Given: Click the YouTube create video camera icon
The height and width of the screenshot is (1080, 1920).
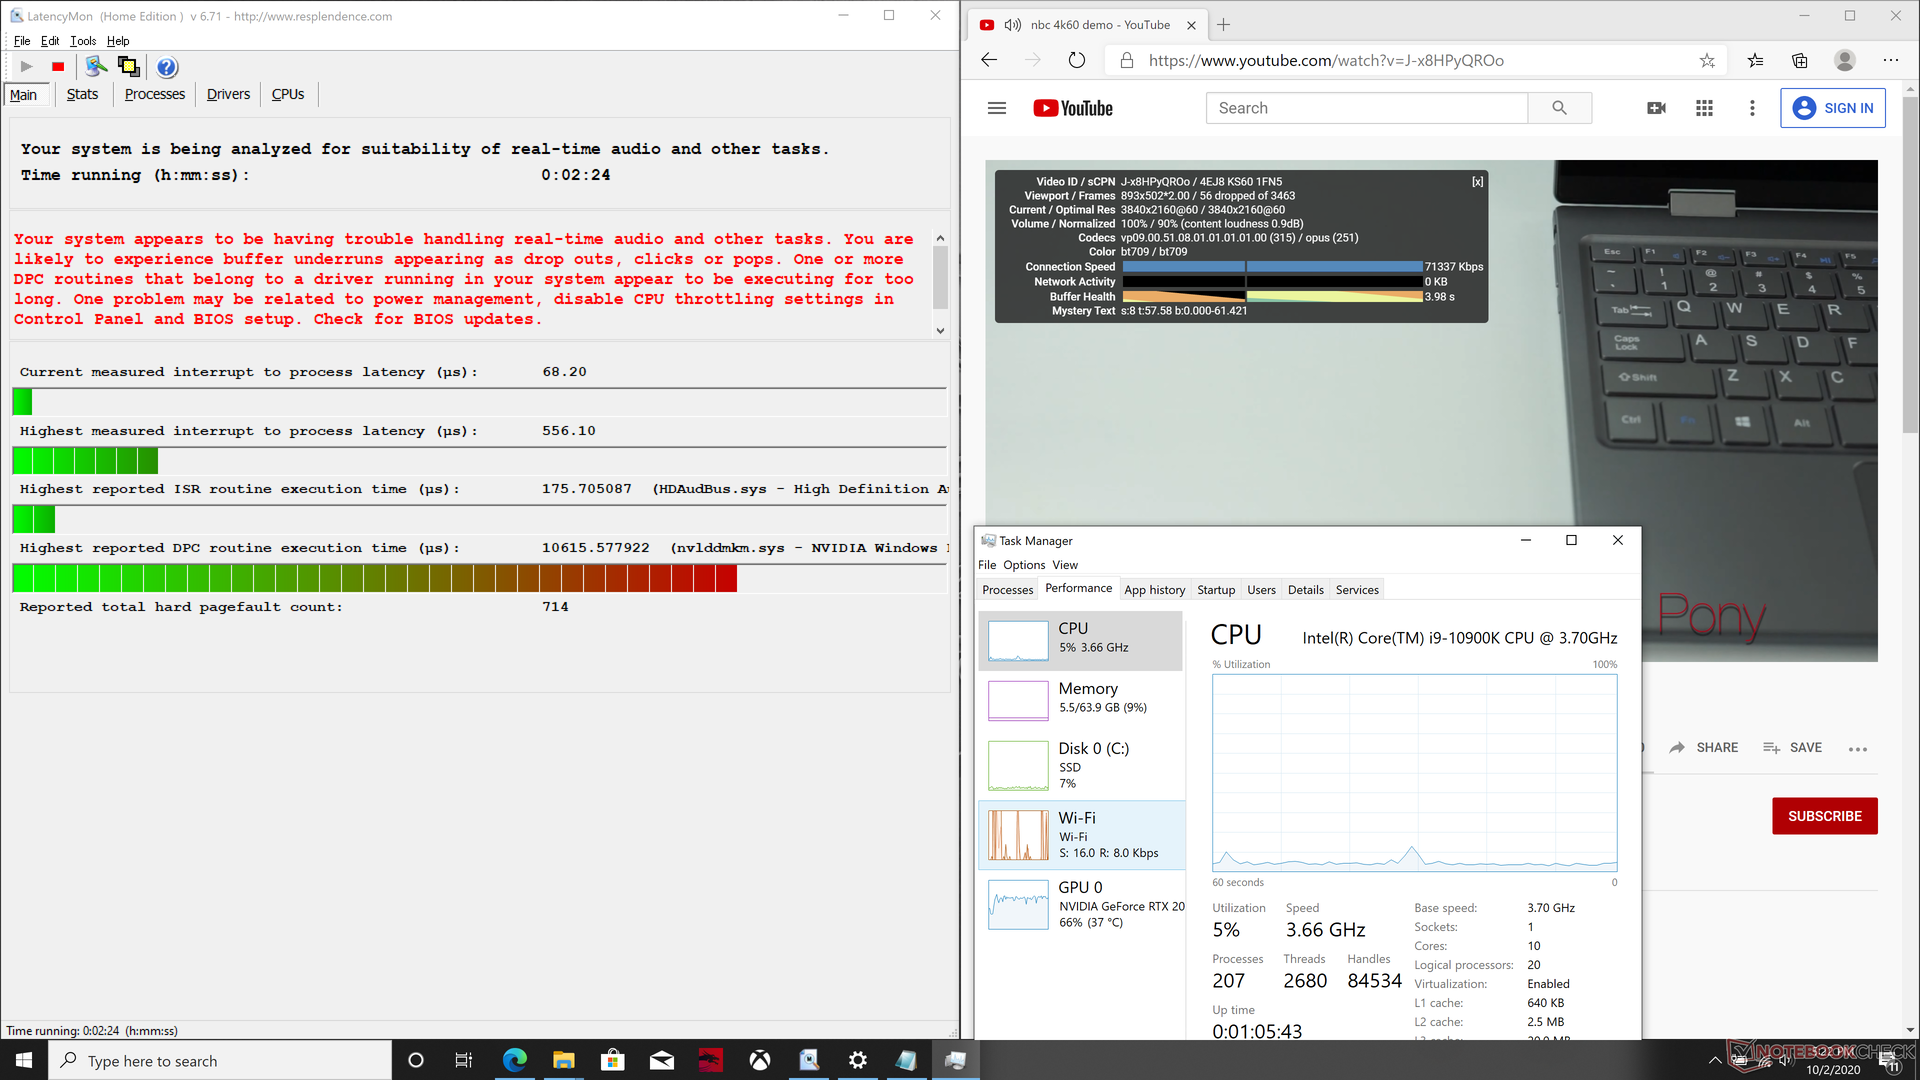Looking at the screenshot, I should [x=1656, y=108].
